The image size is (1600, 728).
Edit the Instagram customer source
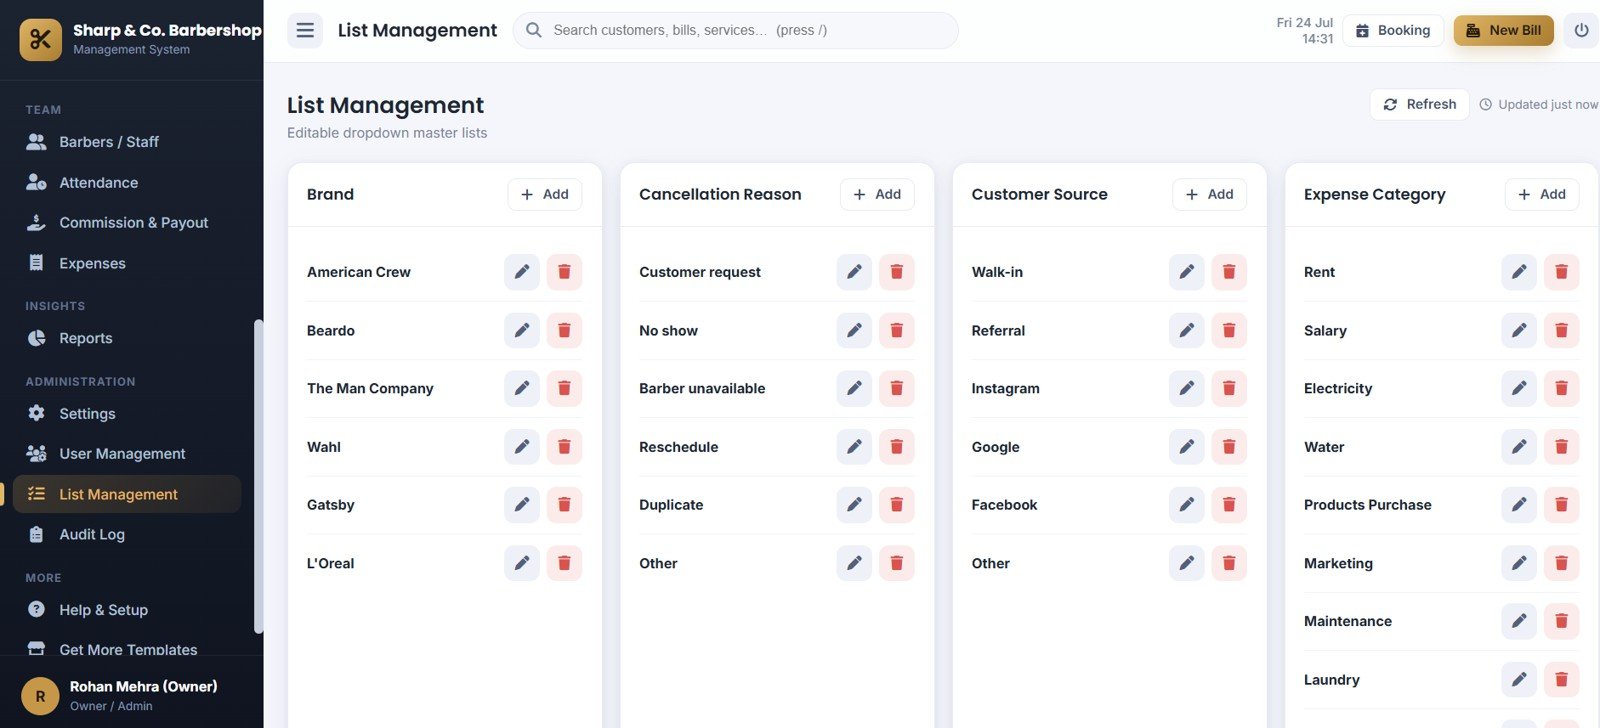[x=1187, y=388]
